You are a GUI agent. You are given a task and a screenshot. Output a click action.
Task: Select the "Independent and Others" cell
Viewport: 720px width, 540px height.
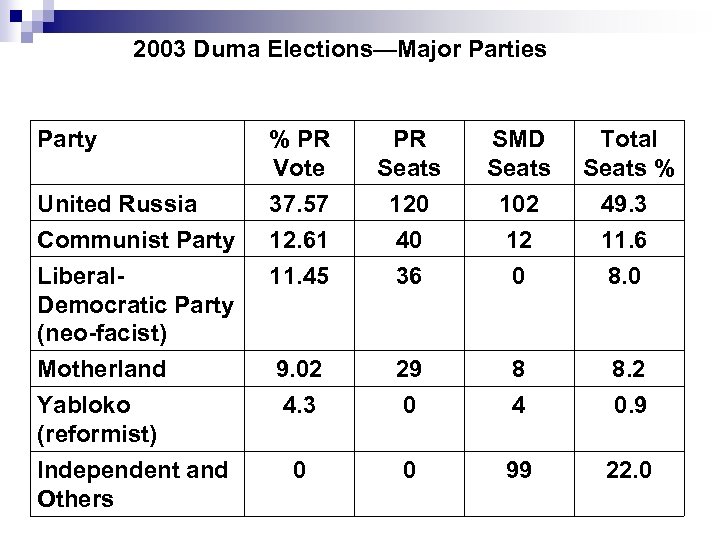pos(132,483)
